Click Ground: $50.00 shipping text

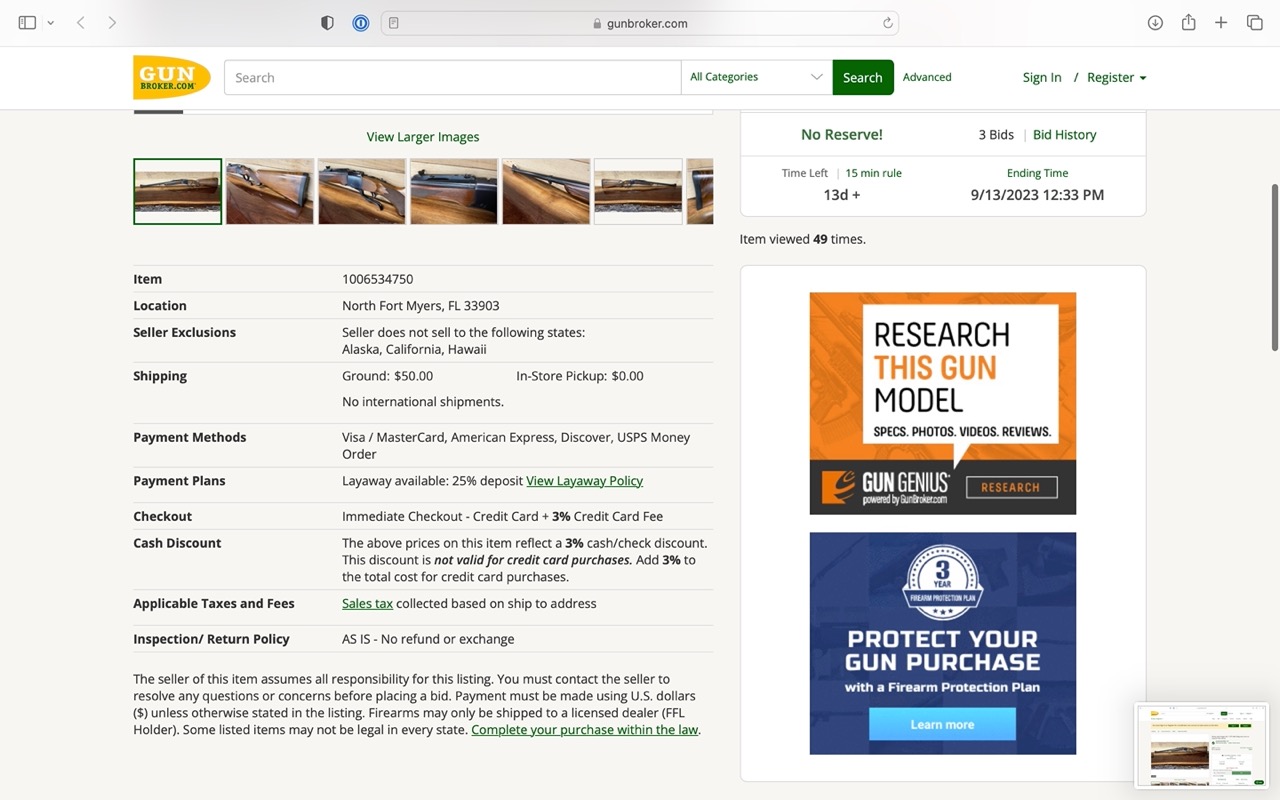click(x=388, y=376)
